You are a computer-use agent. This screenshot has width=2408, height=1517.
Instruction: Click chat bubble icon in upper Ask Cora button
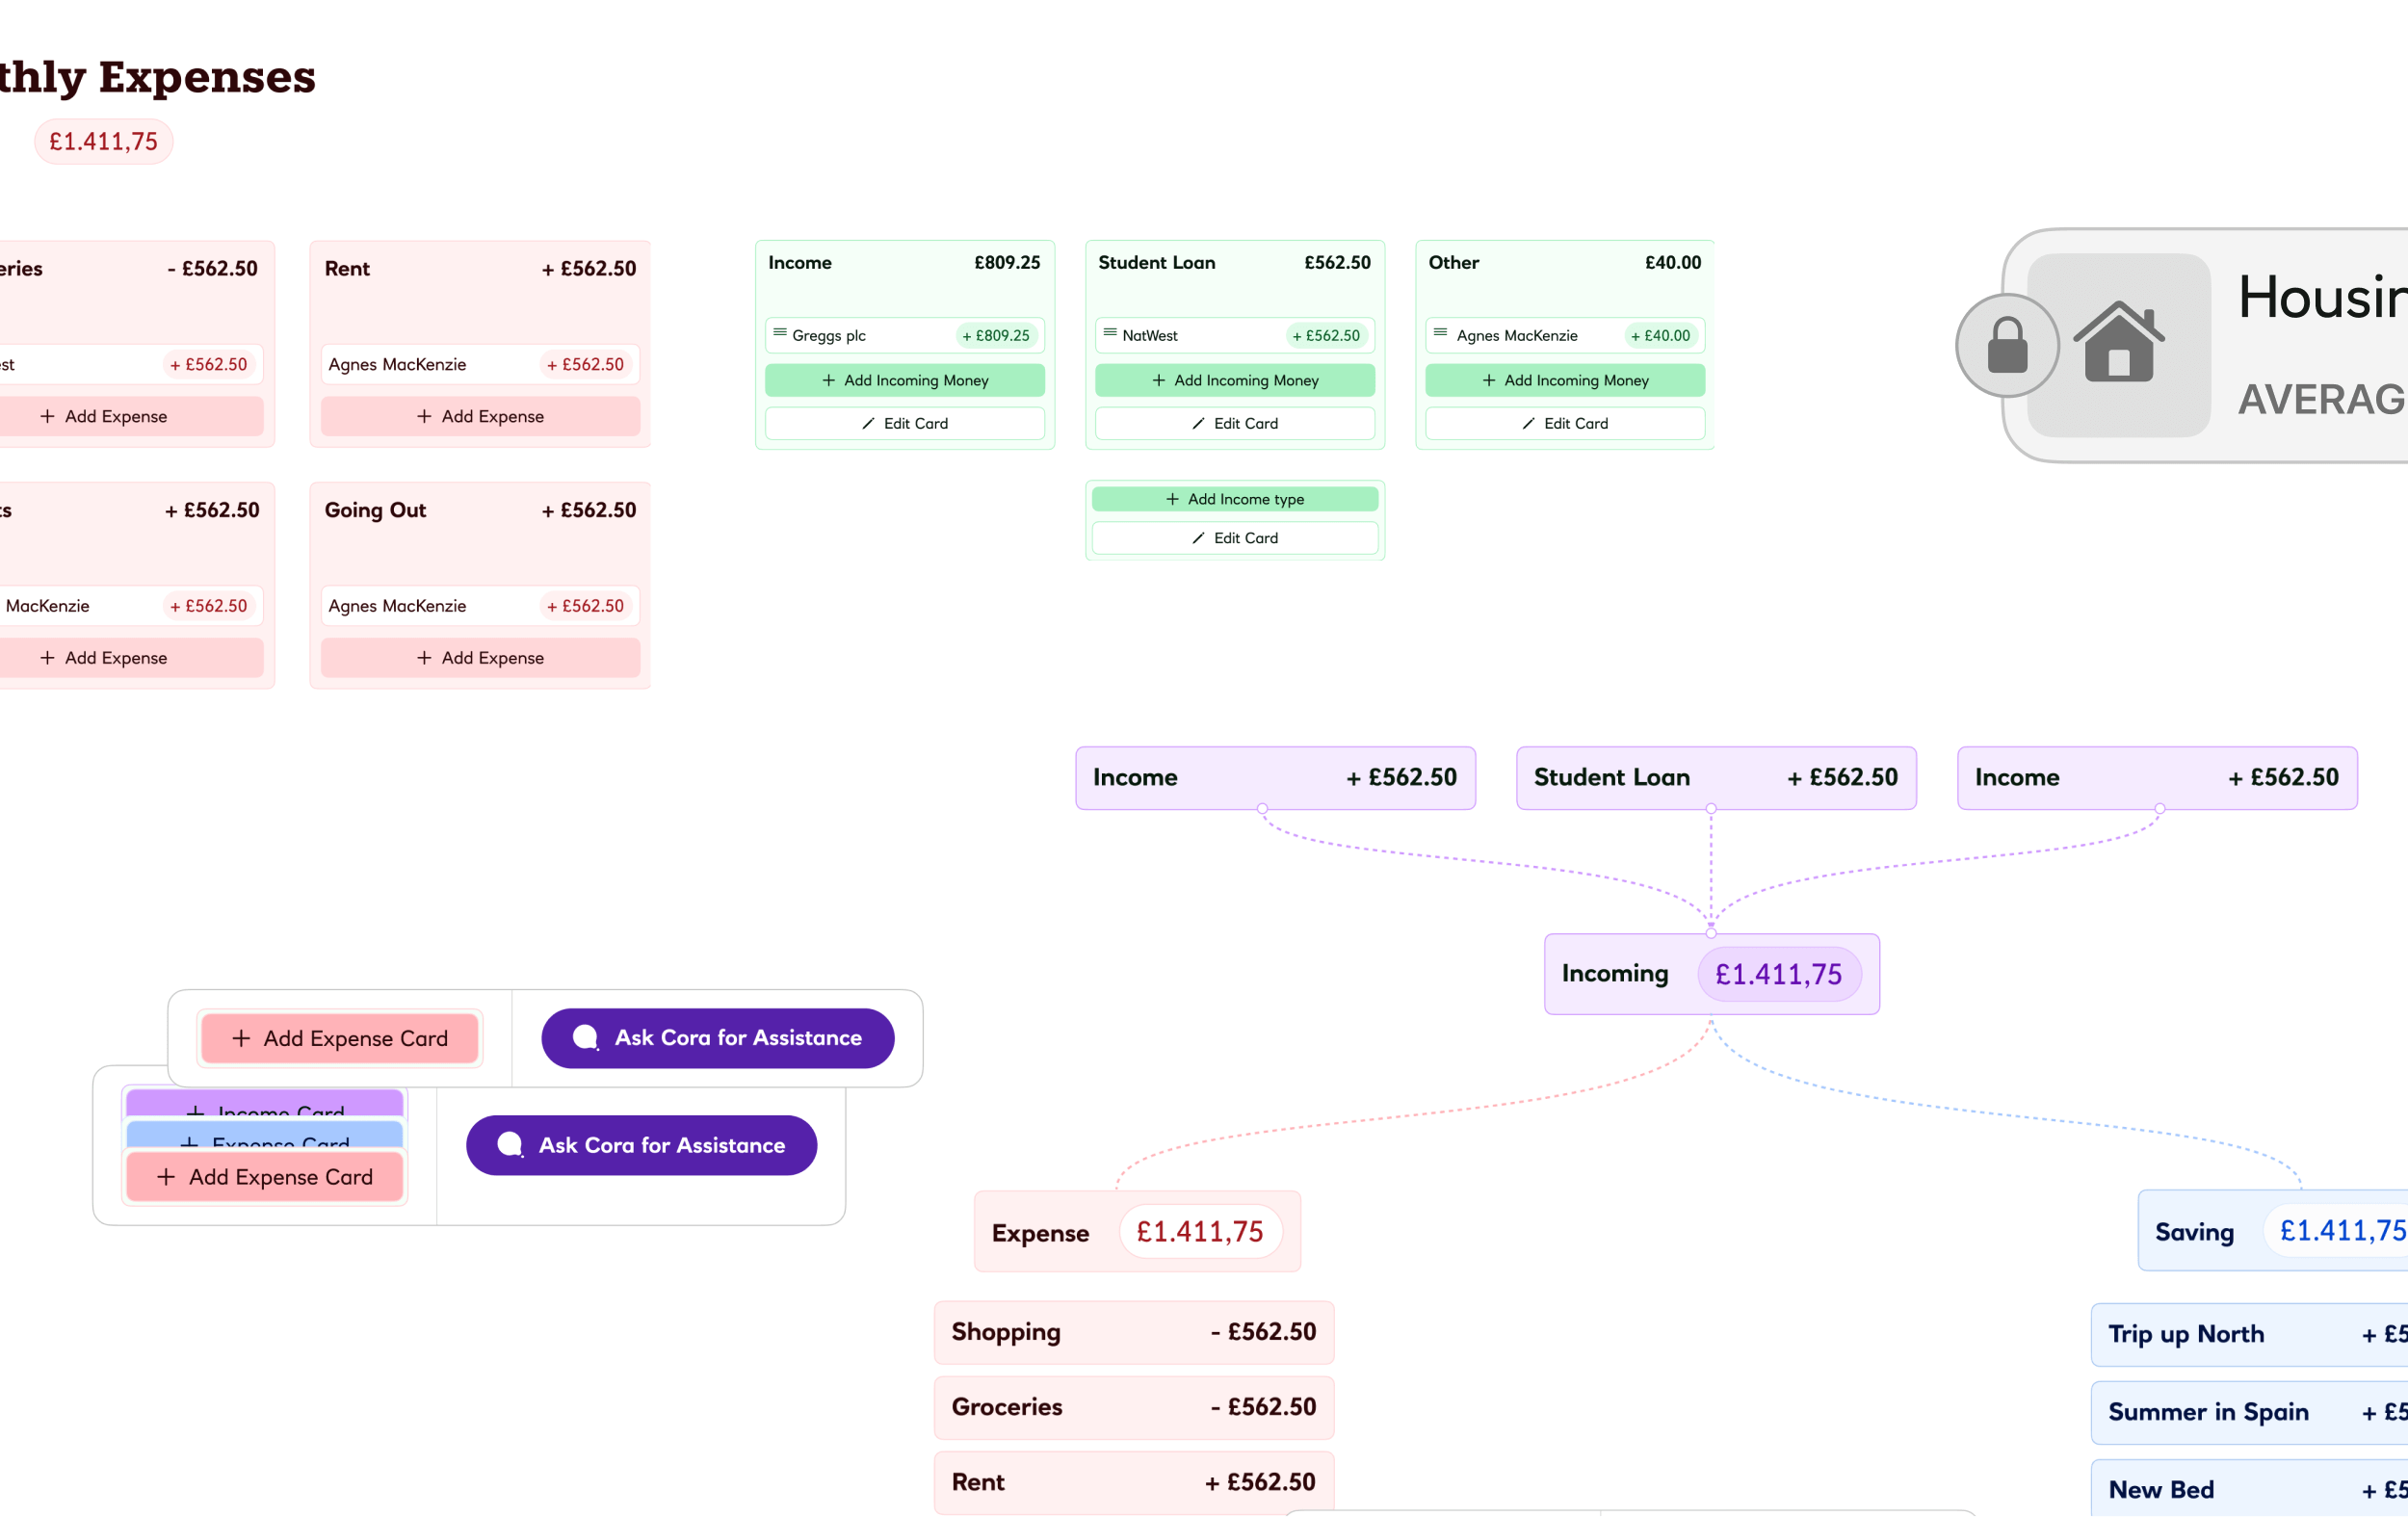pos(586,1038)
